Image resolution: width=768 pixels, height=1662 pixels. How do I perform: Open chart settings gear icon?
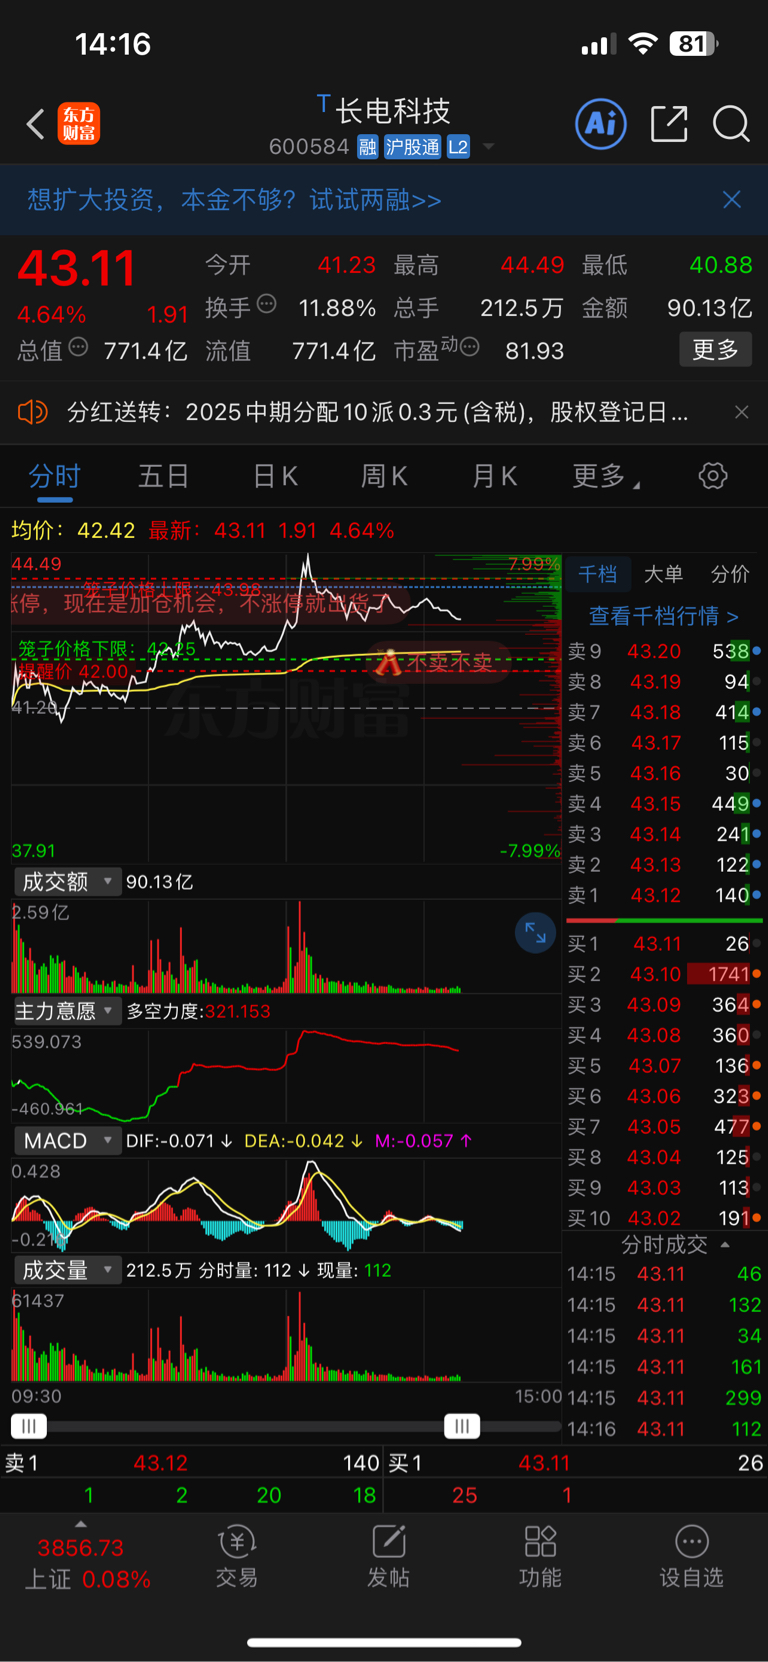(713, 476)
